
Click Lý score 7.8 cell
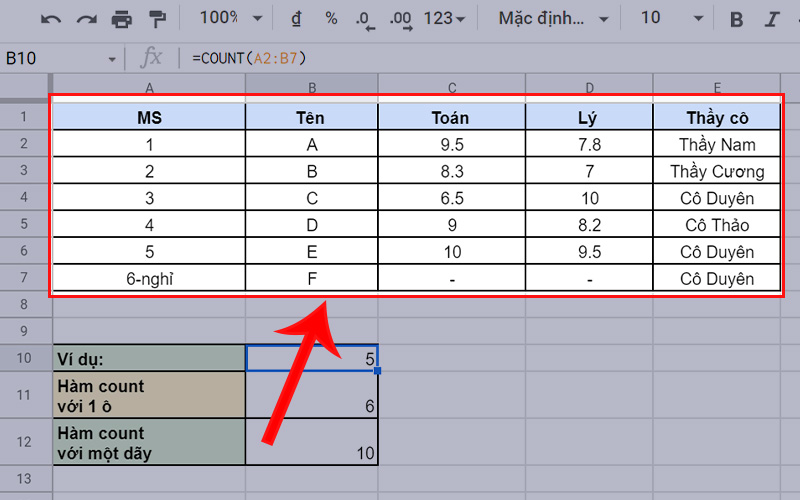point(589,144)
